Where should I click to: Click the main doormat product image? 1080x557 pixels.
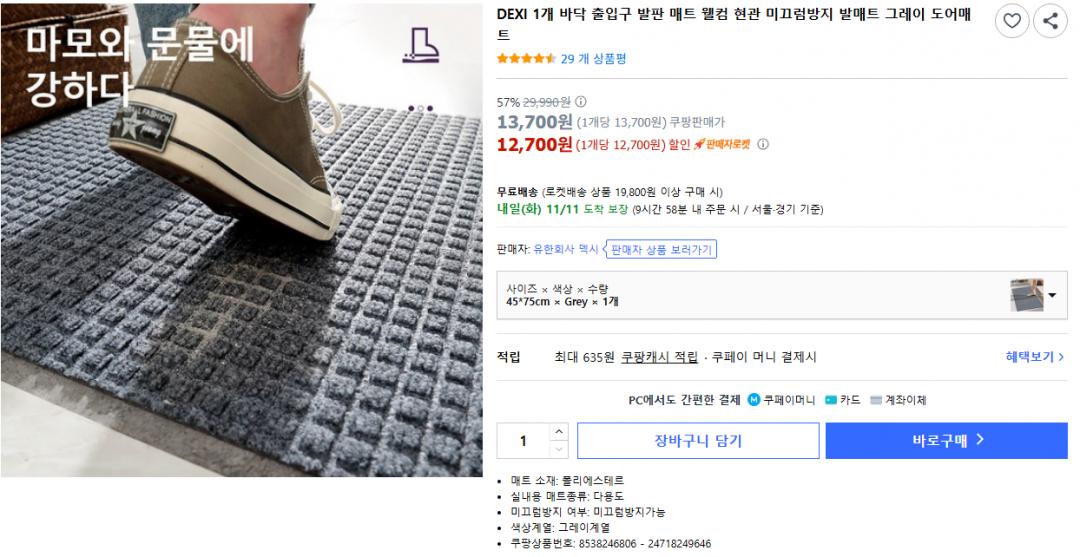(x=241, y=240)
